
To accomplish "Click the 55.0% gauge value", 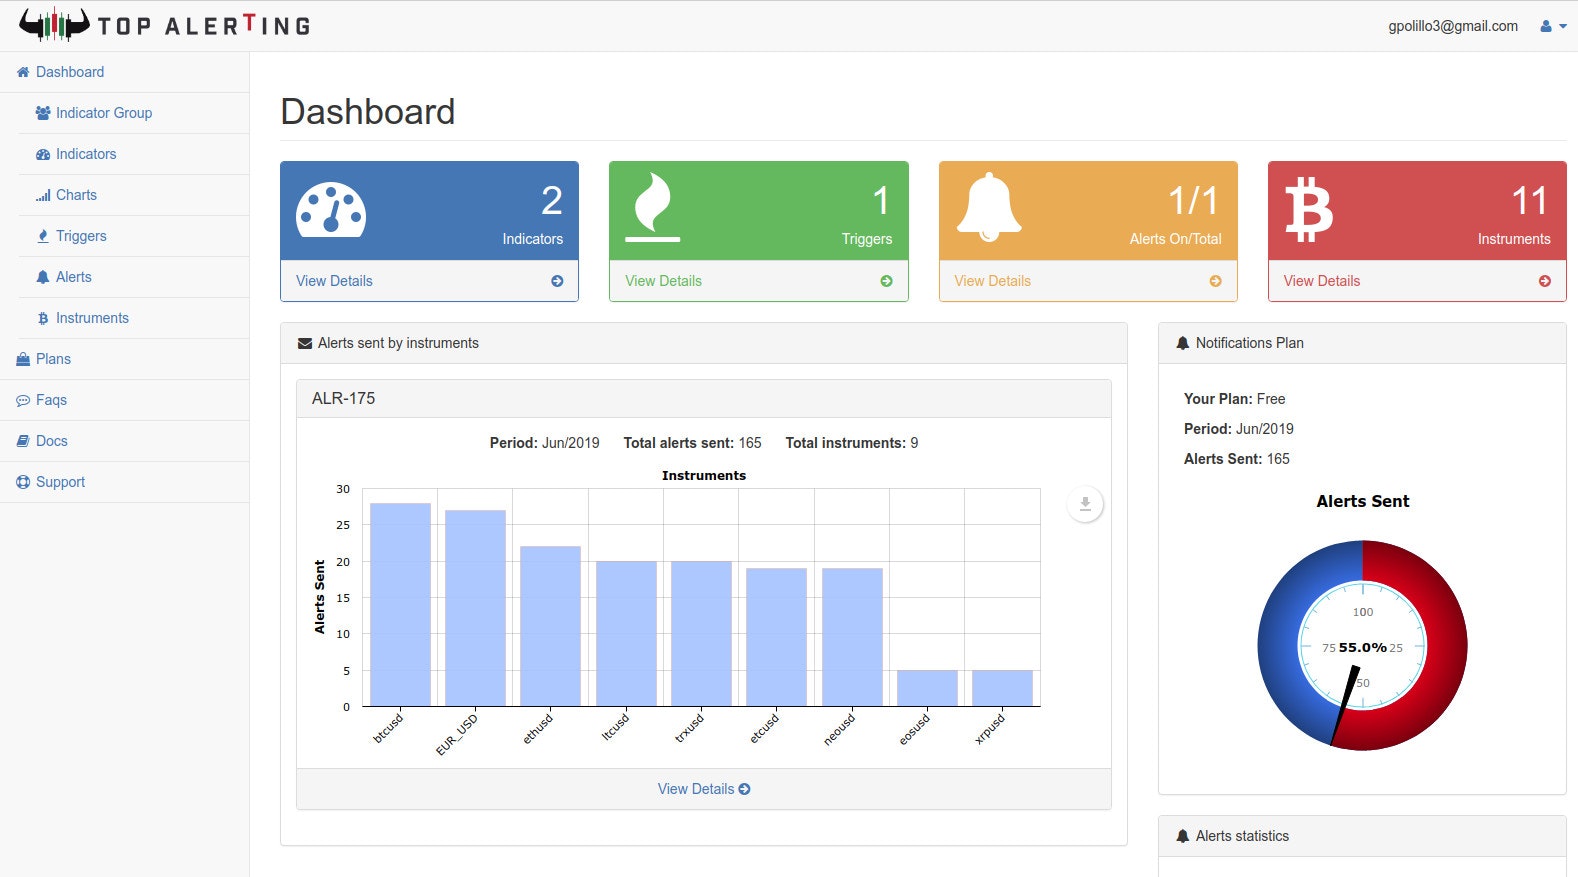I will pyautogui.click(x=1362, y=647).
